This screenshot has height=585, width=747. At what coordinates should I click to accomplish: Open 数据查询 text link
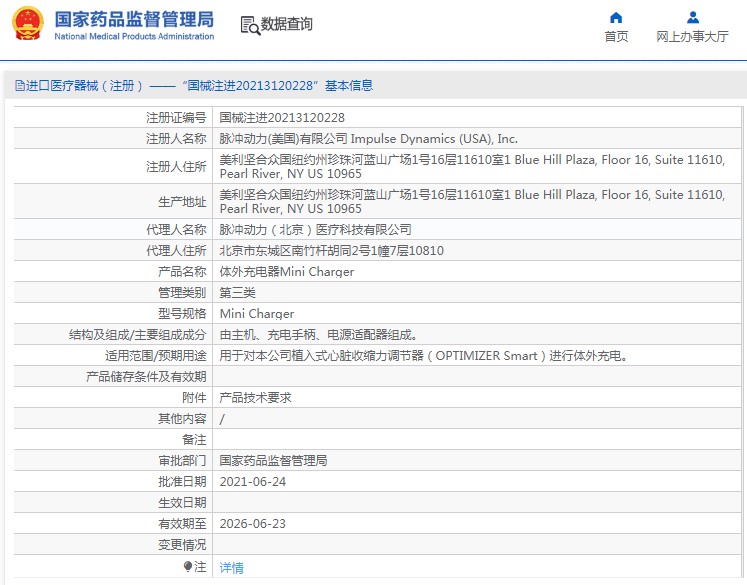click(287, 24)
